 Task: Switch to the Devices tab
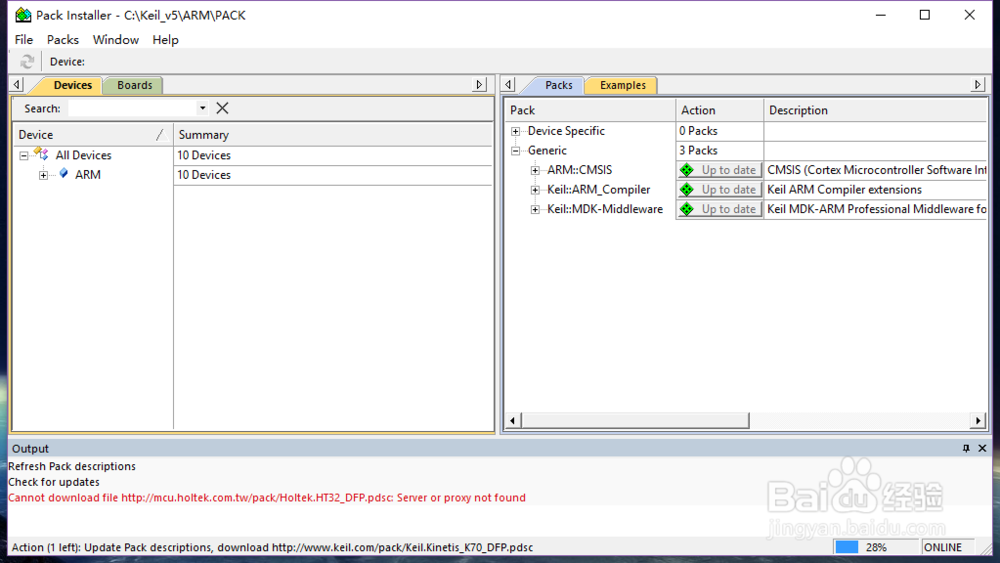[71, 85]
